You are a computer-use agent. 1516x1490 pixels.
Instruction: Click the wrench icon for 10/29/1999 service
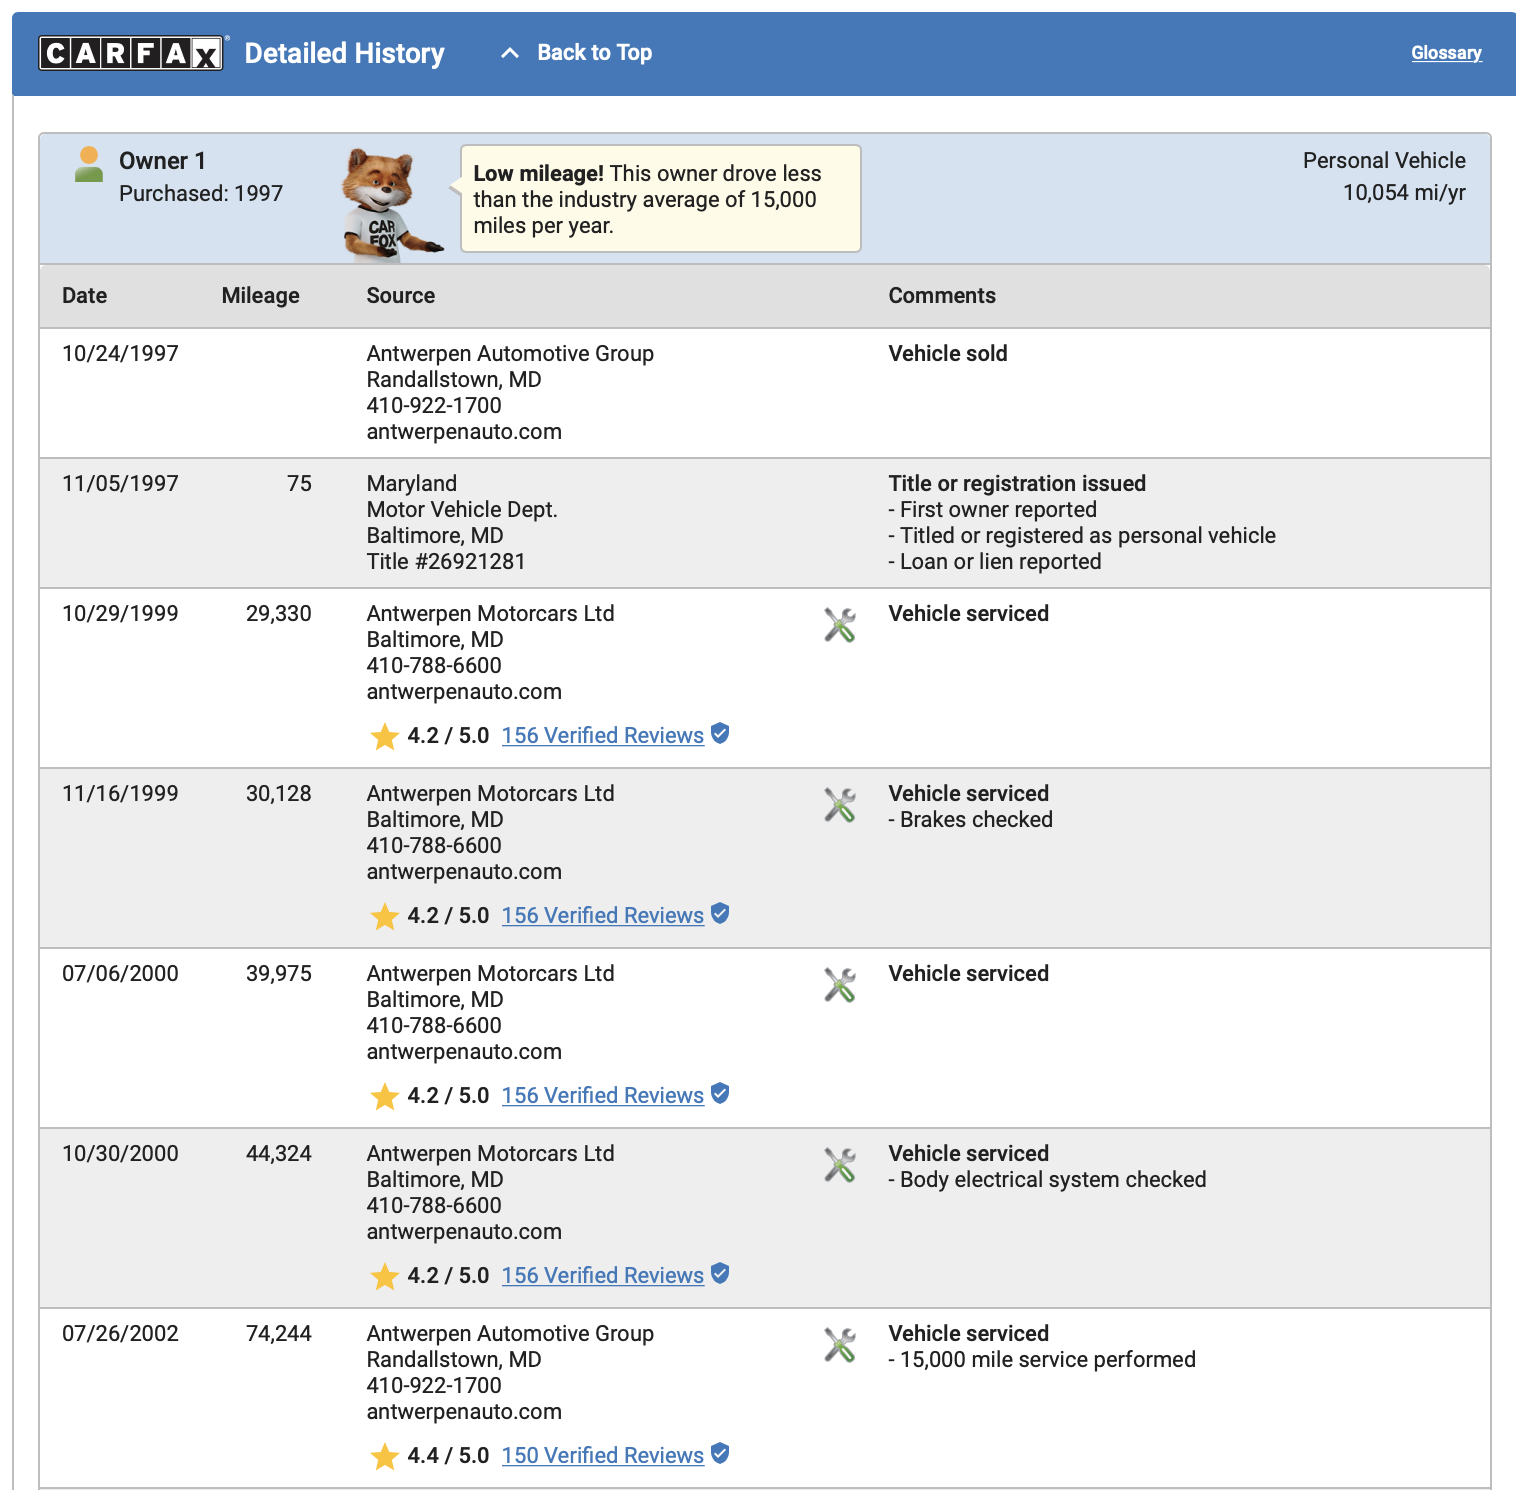click(840, 625)
